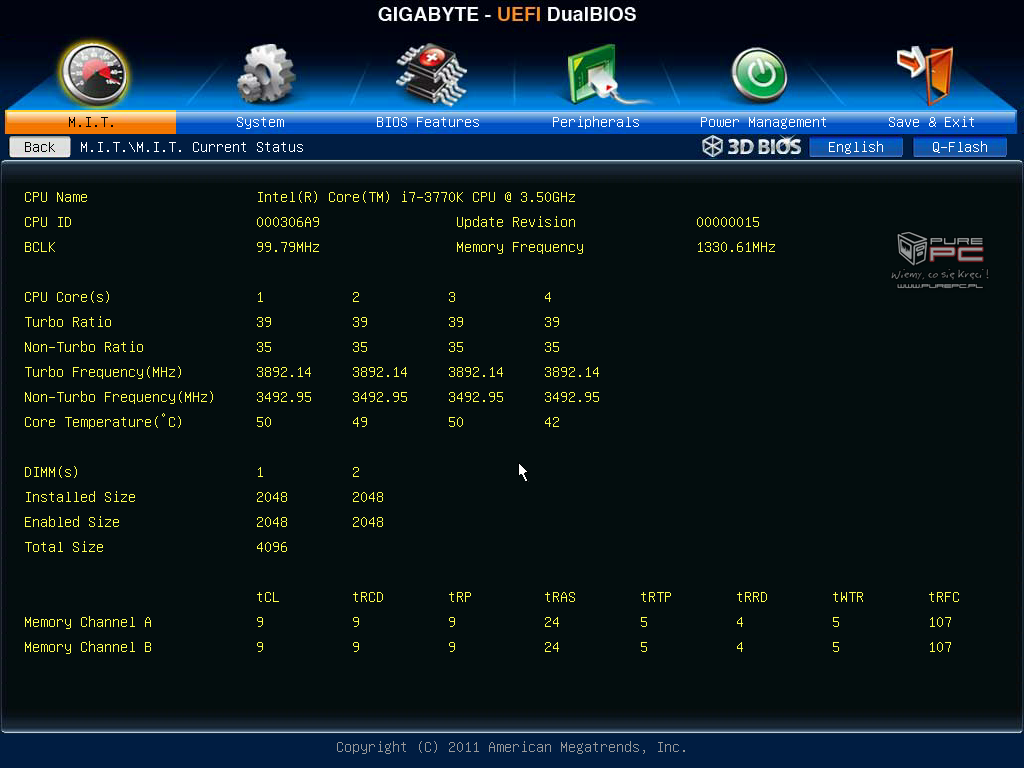Click the Non-Turbo Frequency(MHz) row label
Image resolution: width=1024 pixels, height=768 pixels.
pos(119,397)
